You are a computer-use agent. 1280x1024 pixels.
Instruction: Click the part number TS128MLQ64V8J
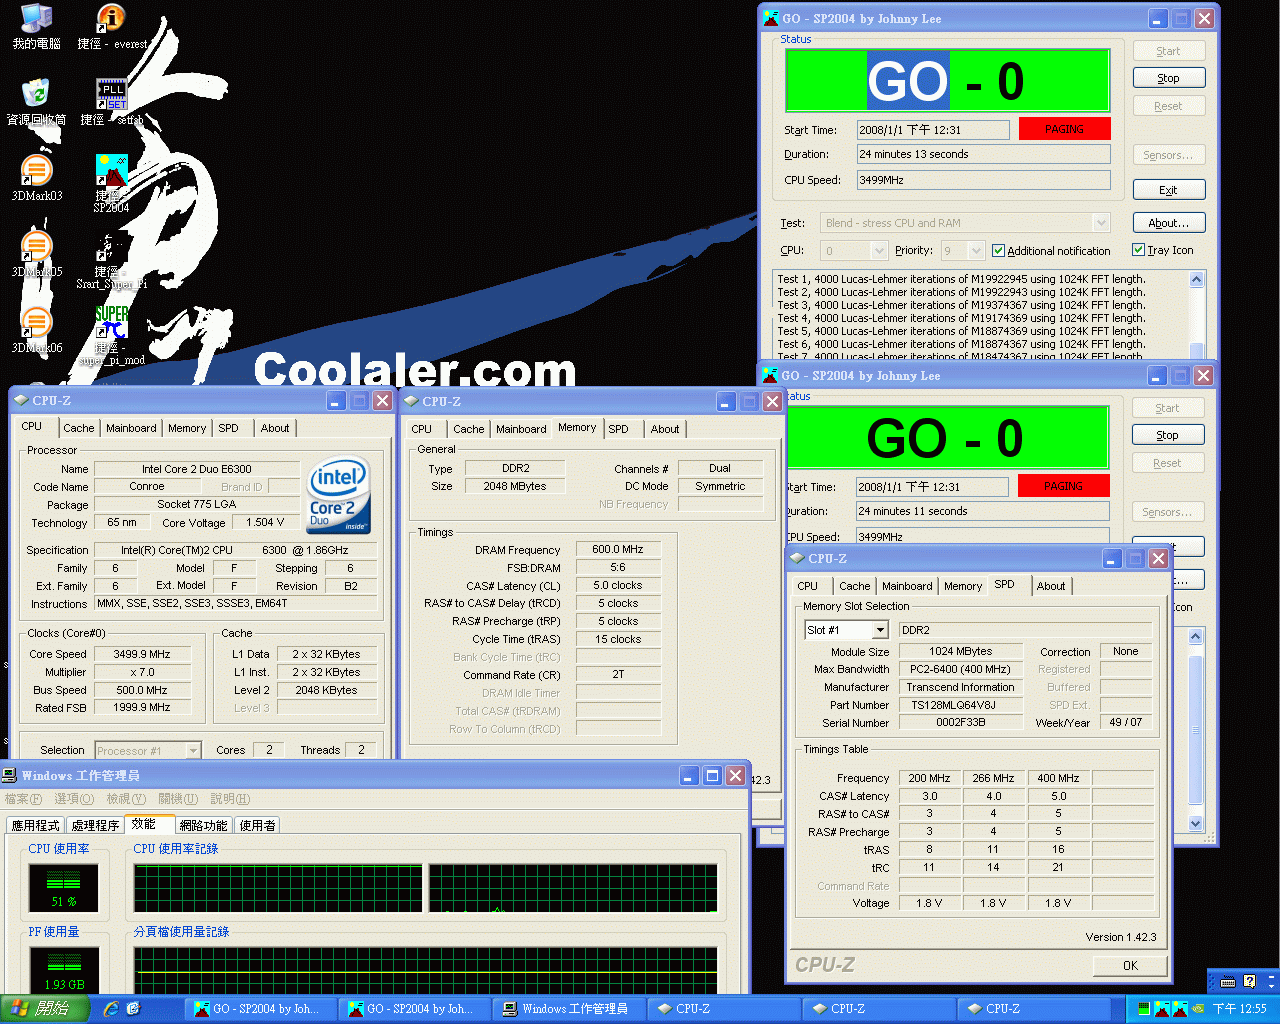pos(960,705)
